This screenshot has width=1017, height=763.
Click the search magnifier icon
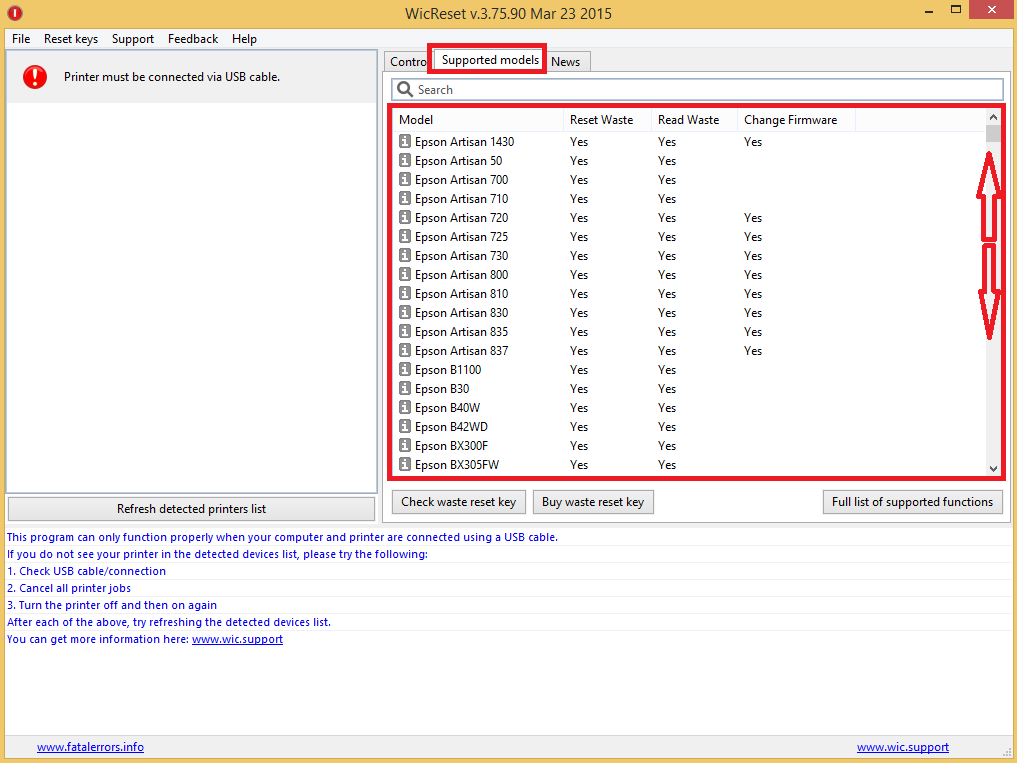(x=405, y=89)
